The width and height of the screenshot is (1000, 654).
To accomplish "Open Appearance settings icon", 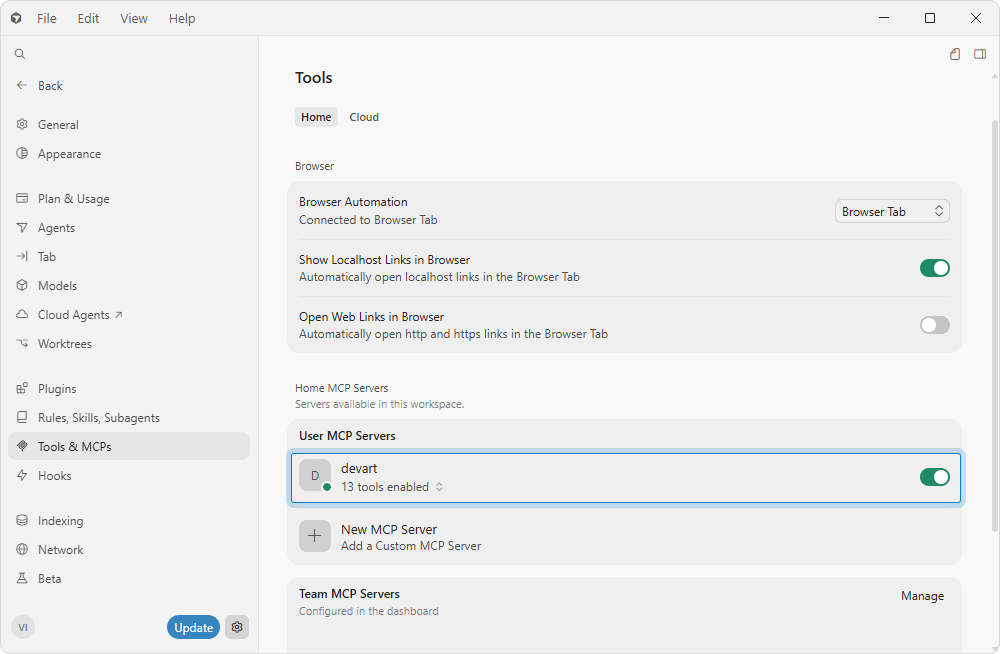I will point(22,153).
